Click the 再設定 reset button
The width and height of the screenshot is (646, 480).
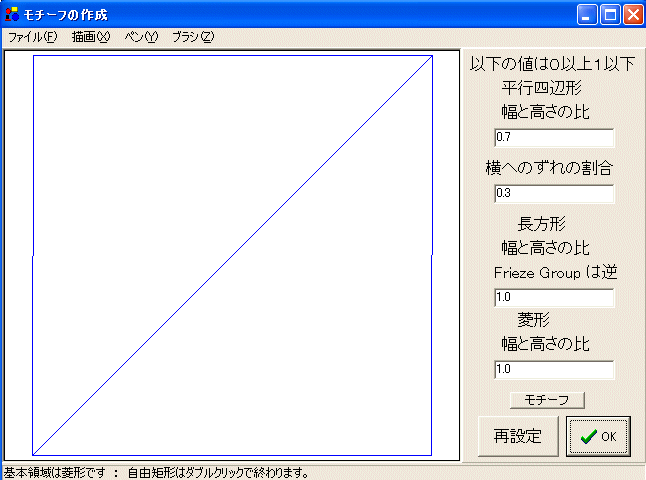point(518,436)
